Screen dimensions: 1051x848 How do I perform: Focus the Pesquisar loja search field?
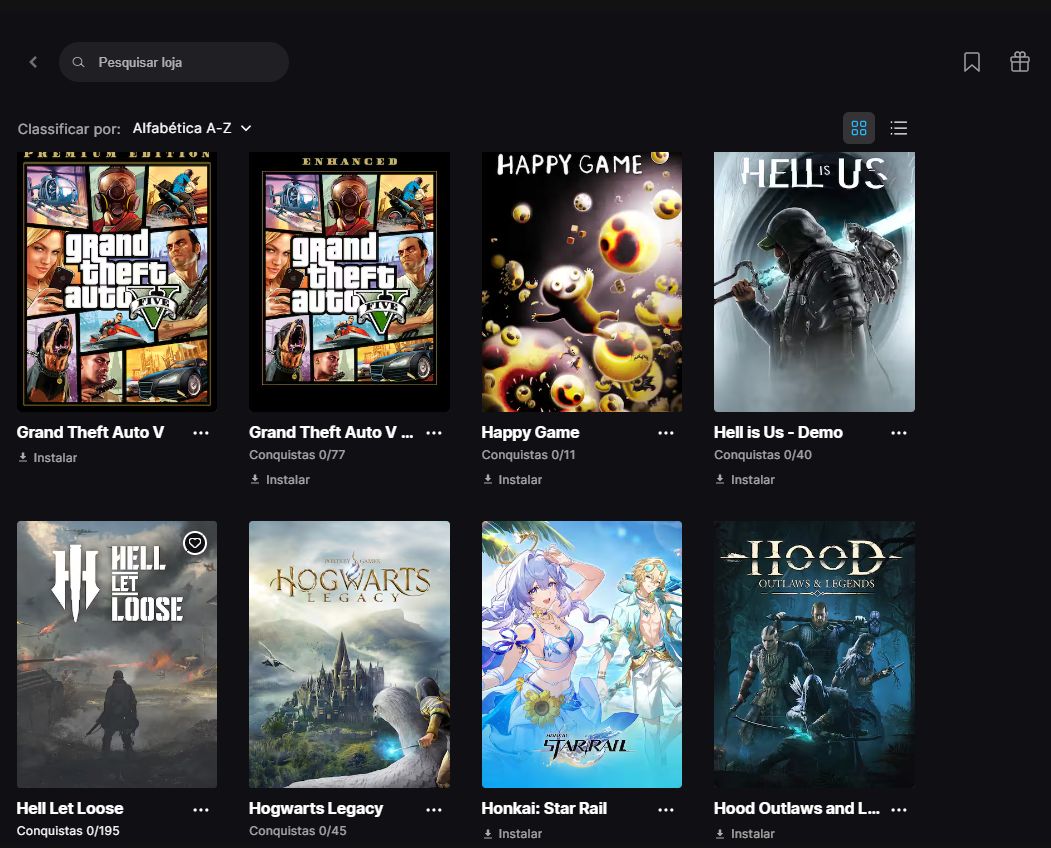point(174,62)
